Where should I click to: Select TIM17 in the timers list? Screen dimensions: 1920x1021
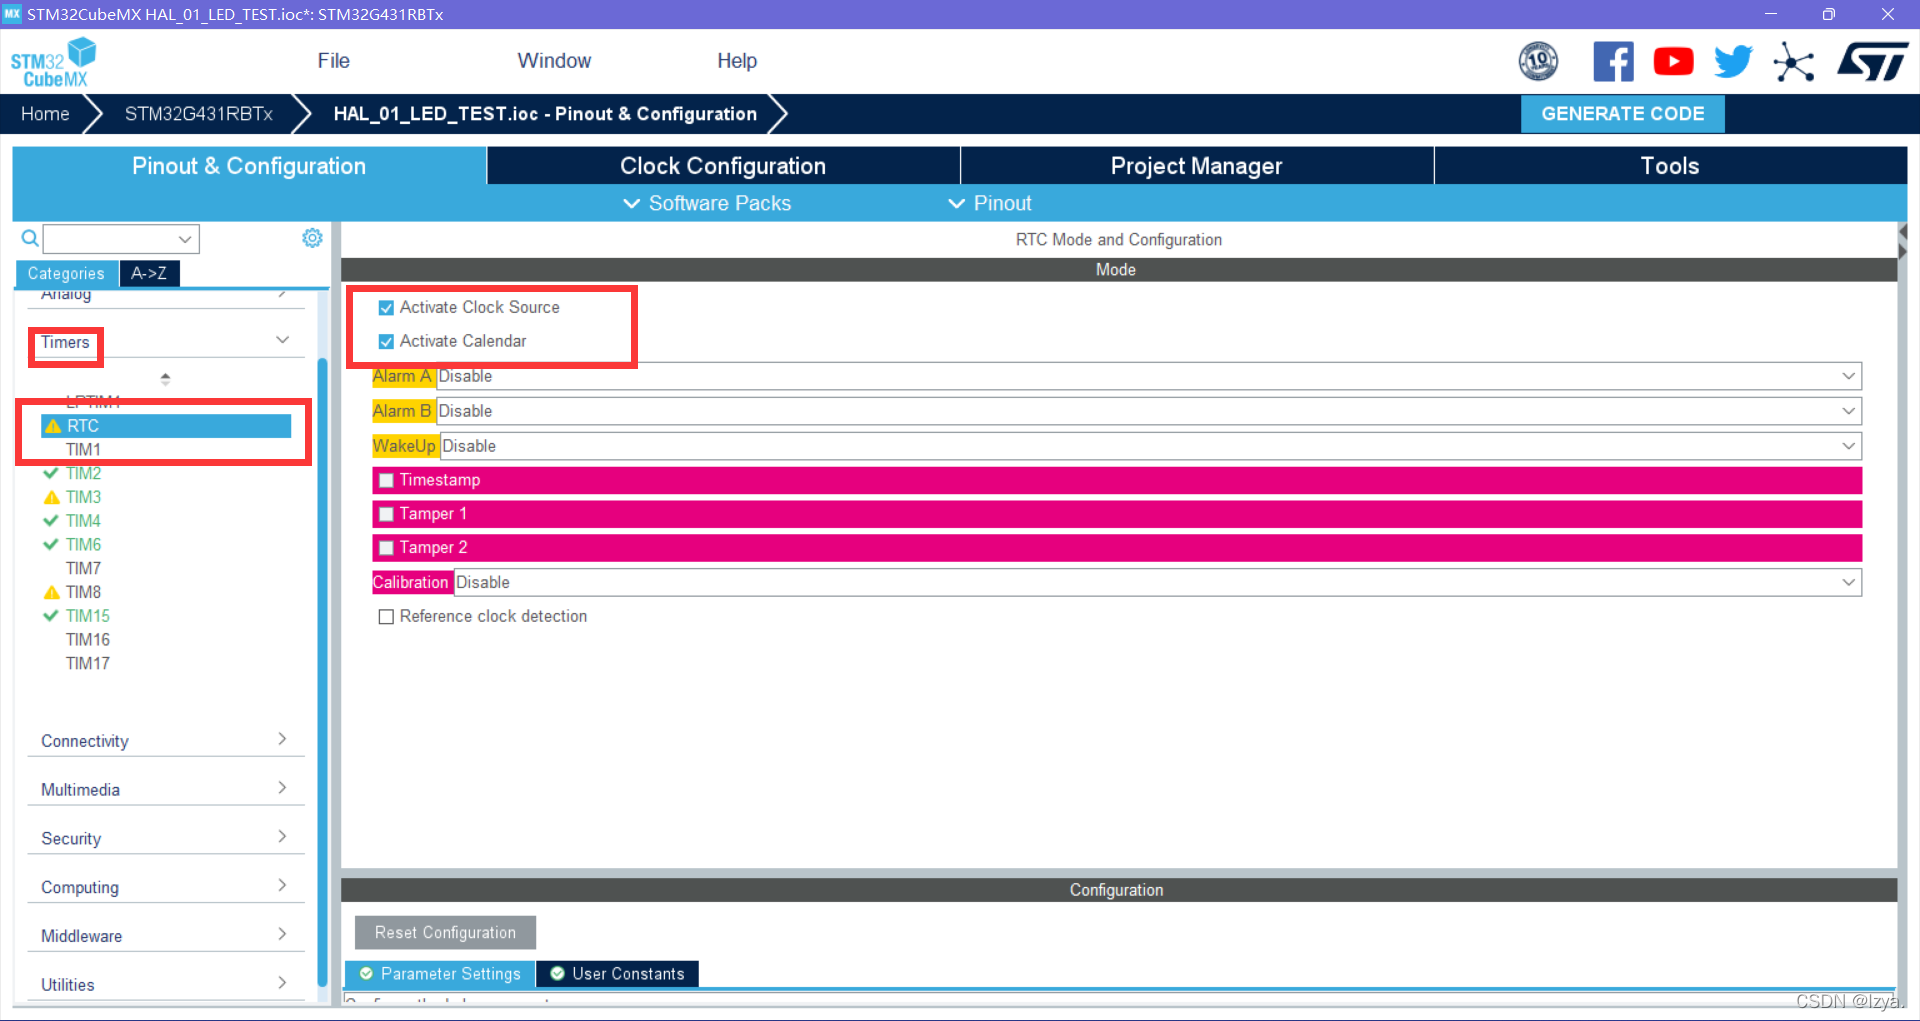pyautogui.click(x=88, y=664)
